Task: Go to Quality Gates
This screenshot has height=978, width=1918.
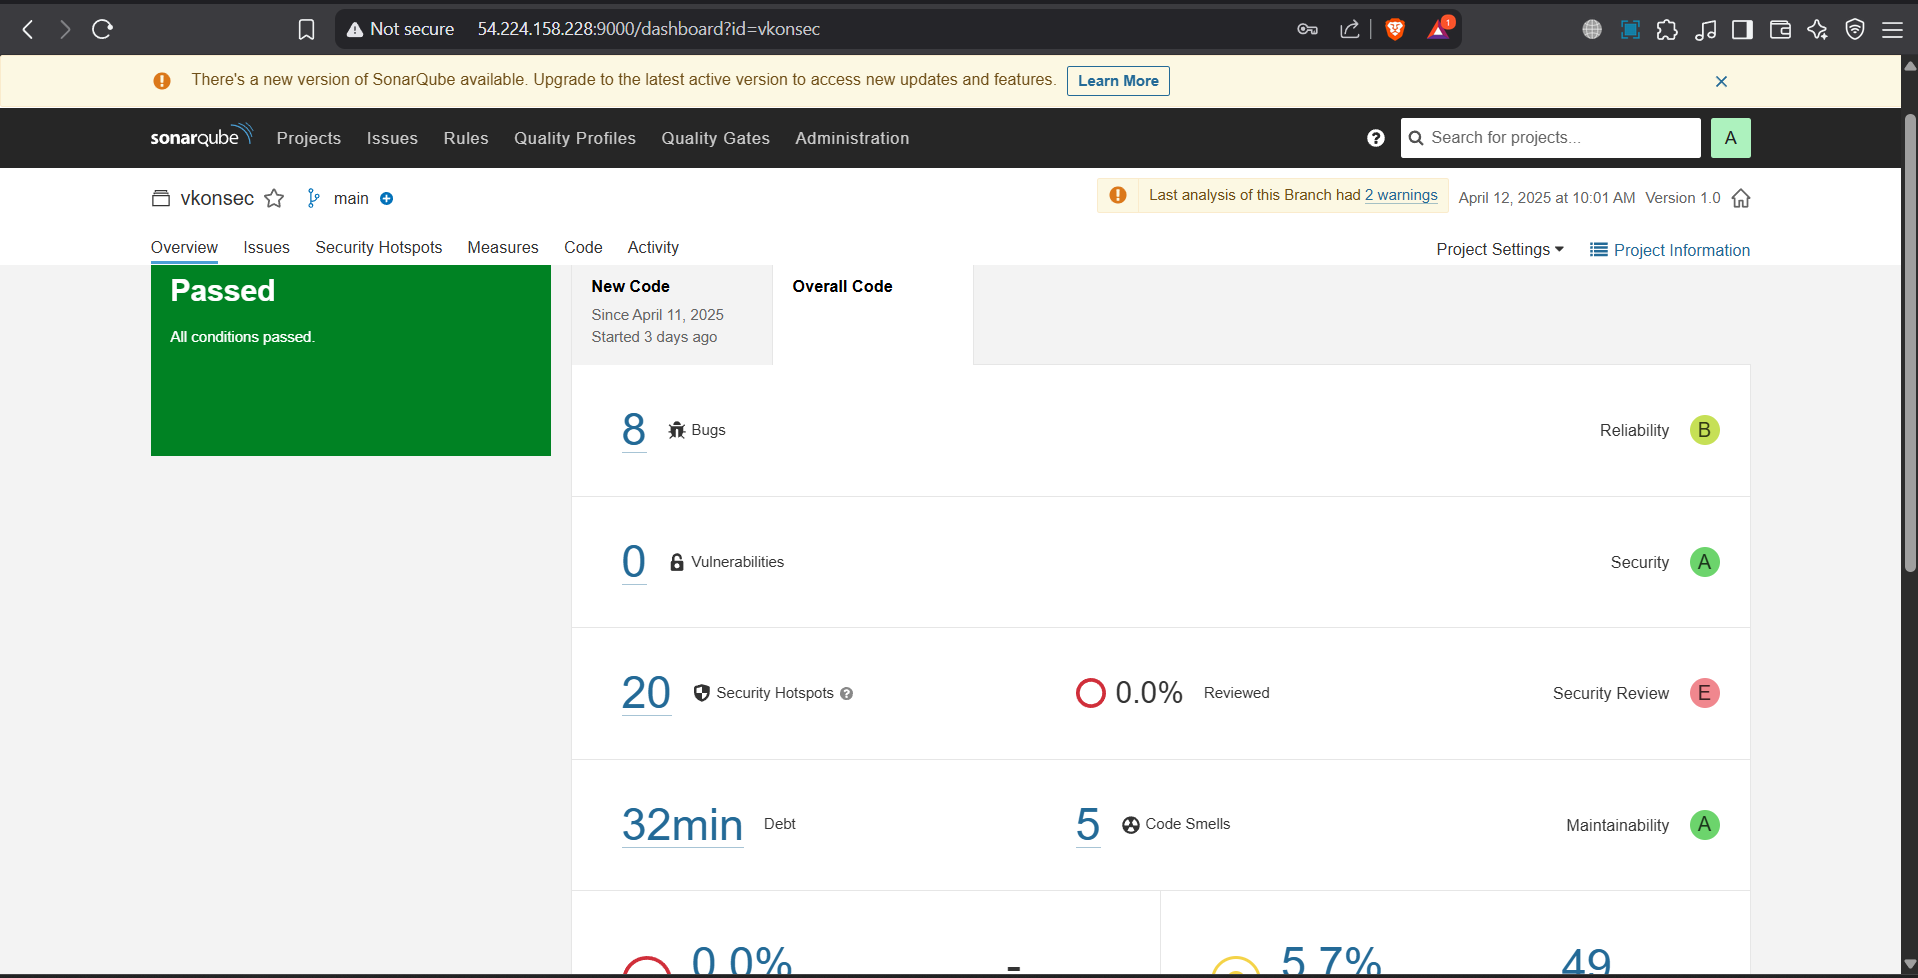Action: 715,138
